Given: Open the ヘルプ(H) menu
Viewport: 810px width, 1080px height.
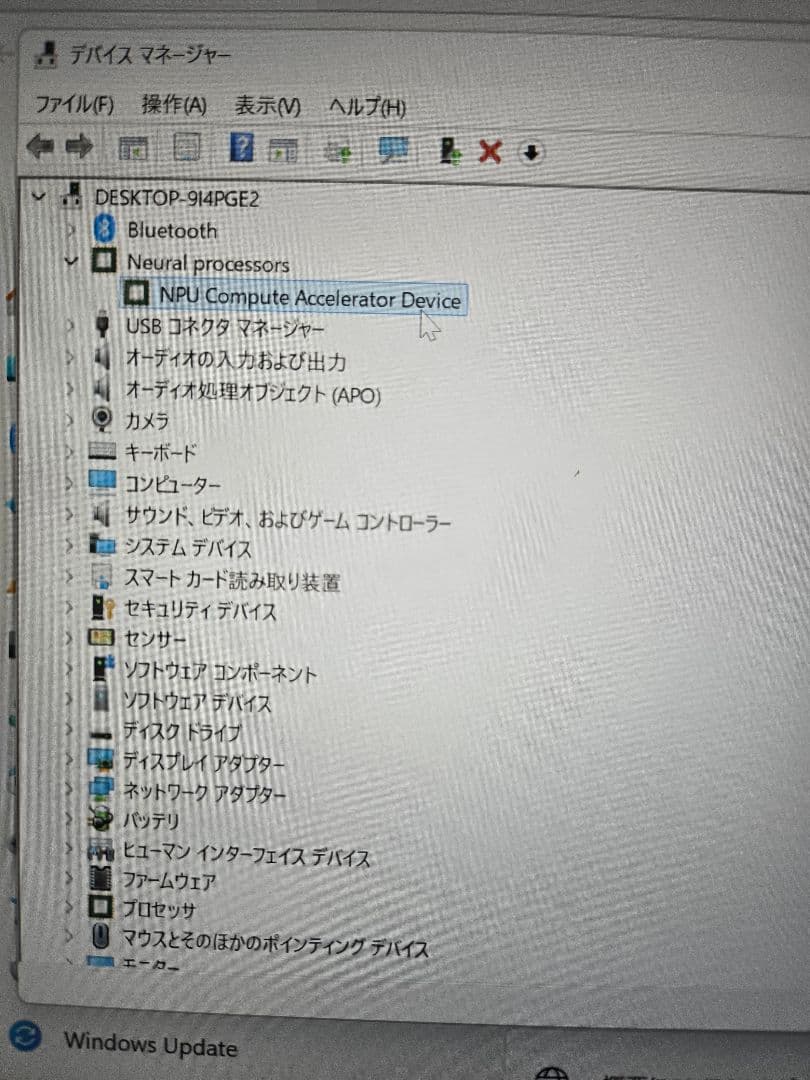Looking at the screenshot, I should (367, 107).
